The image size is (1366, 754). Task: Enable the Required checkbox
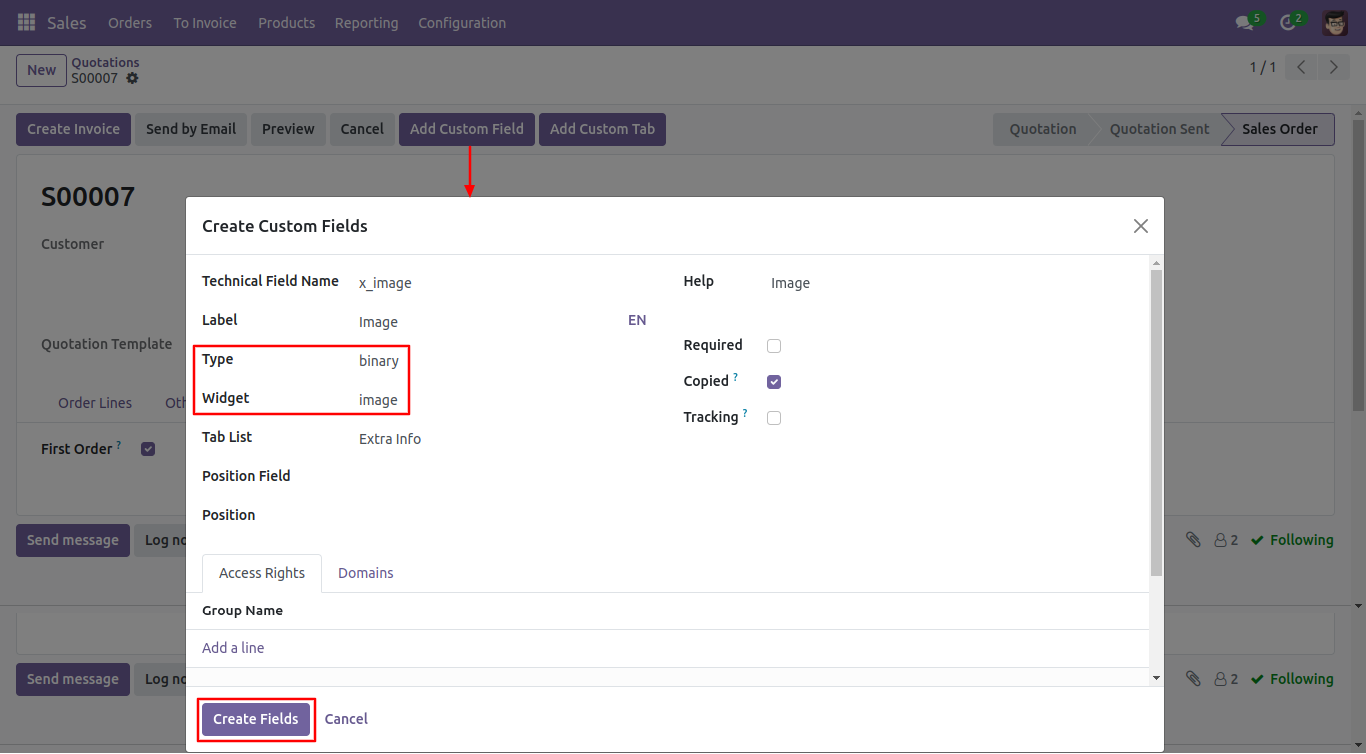pos(774,346)
